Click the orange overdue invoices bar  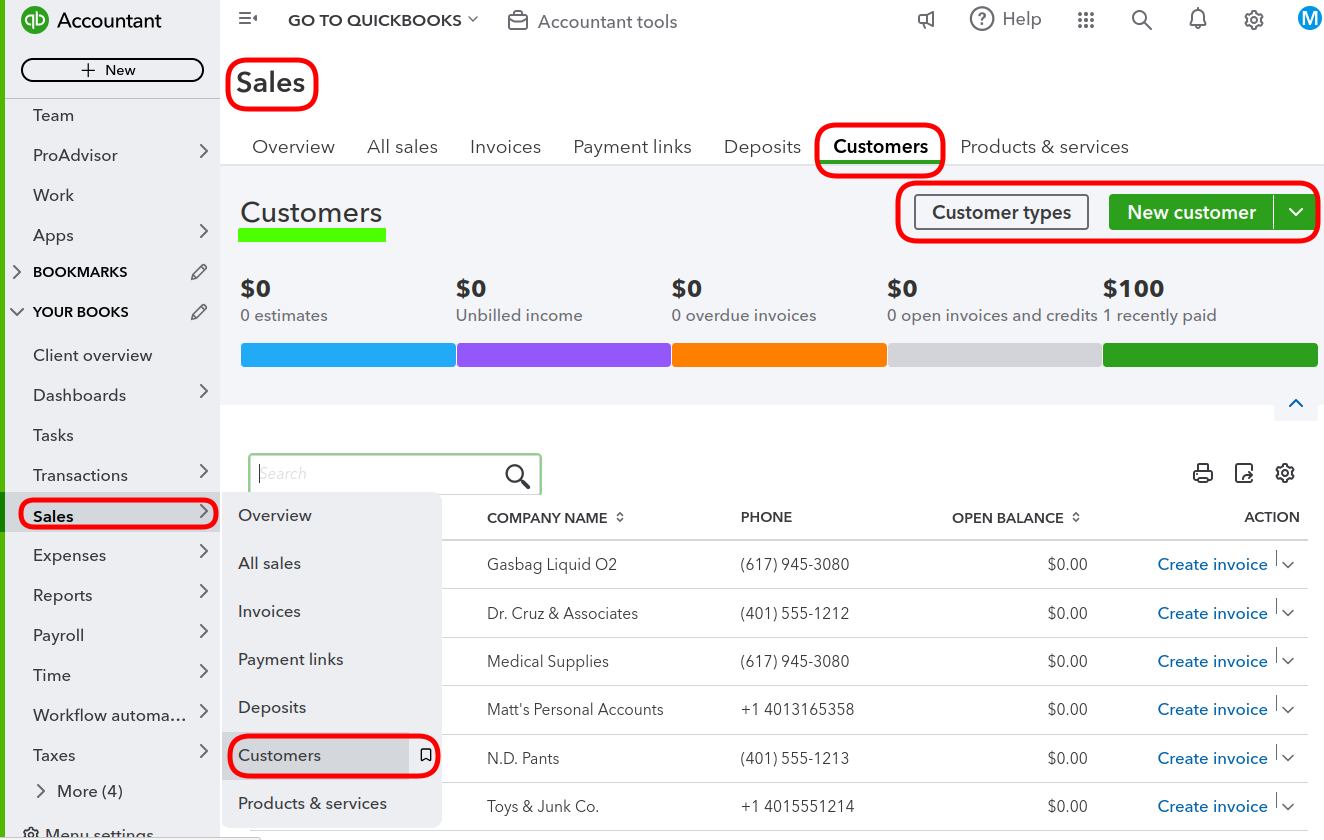point(779,355)
